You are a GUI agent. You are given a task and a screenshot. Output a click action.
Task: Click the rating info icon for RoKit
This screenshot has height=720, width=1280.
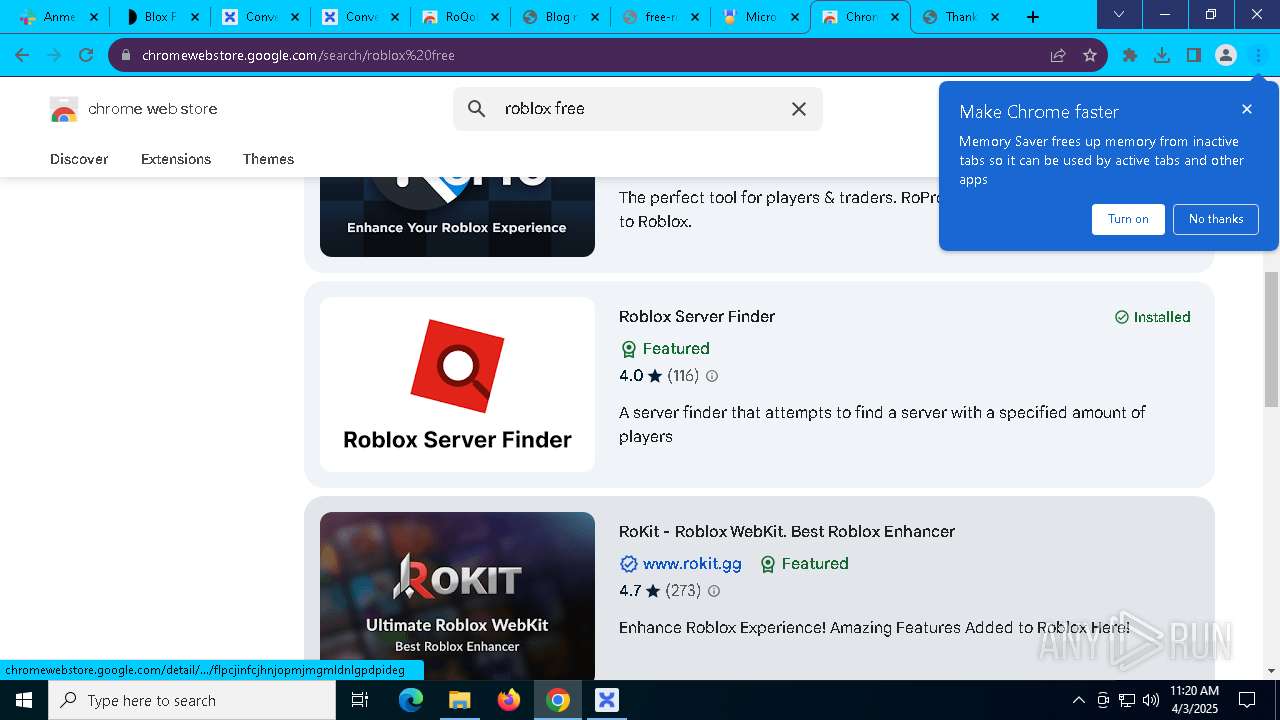[714, 591]
